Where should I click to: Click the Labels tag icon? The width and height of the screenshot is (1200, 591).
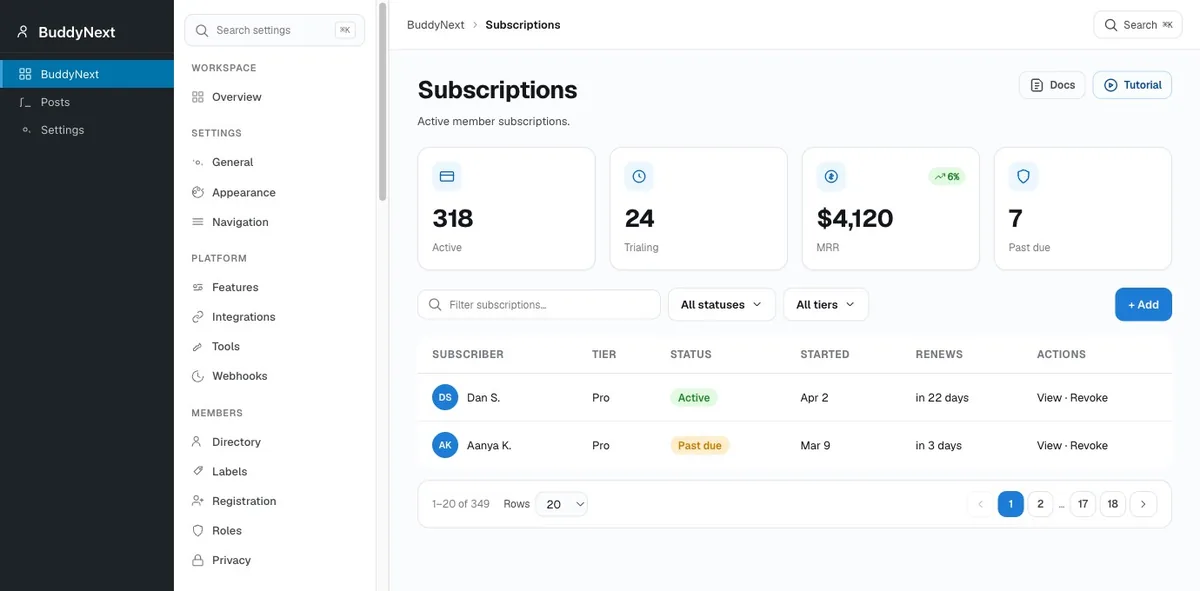[x=198, y=471]
